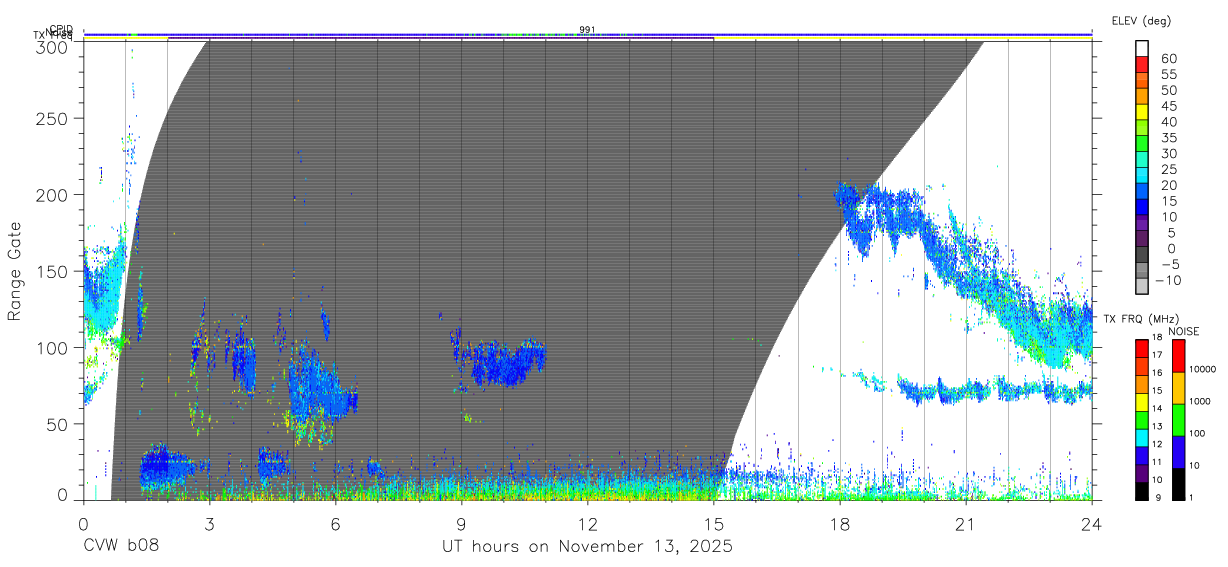Viewport: 1228px width, 567px height.
Task: Pick the white top cell of ELEV colorbar
Action: coord(1143,48)
